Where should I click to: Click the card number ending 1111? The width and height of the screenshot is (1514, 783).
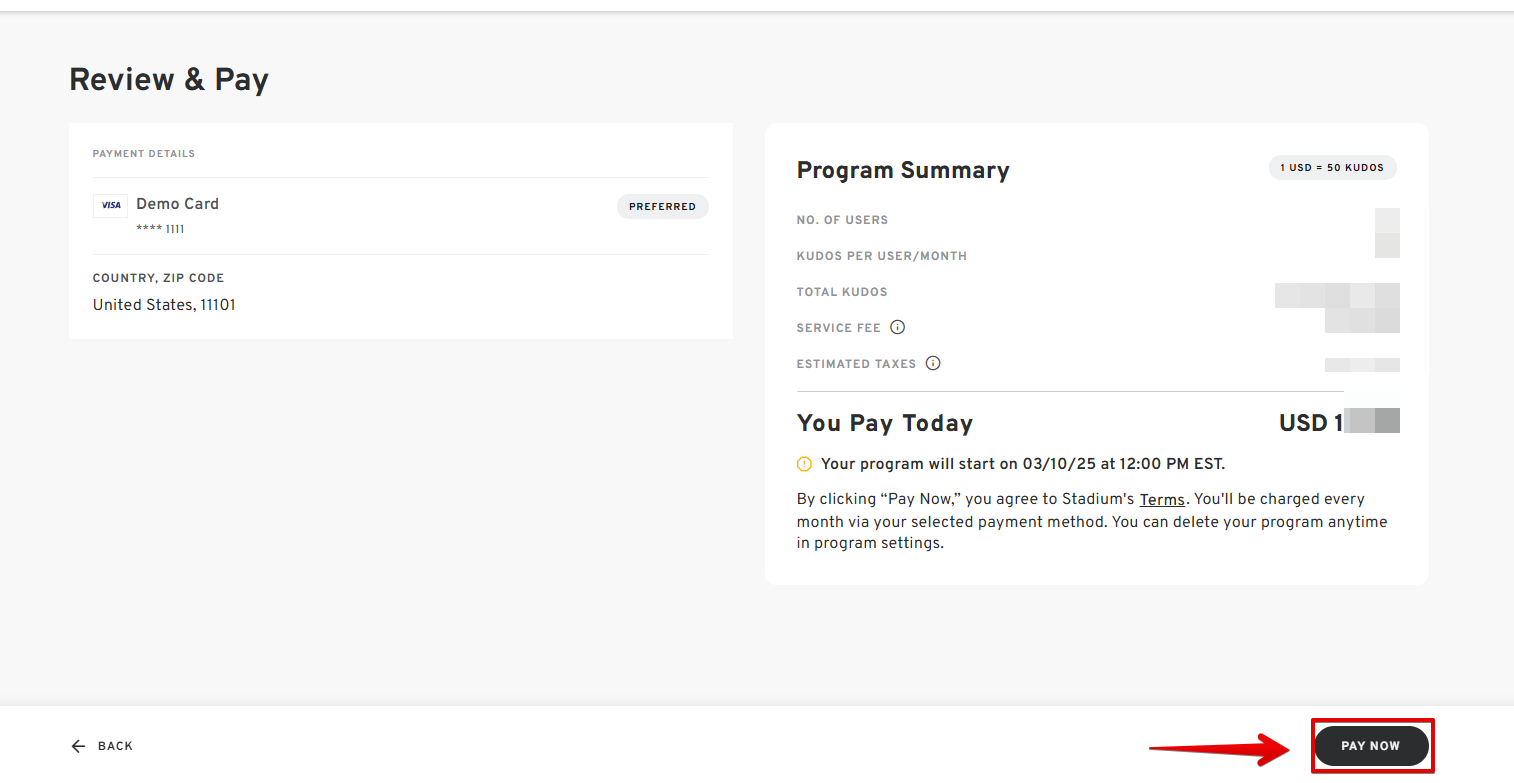160,230
